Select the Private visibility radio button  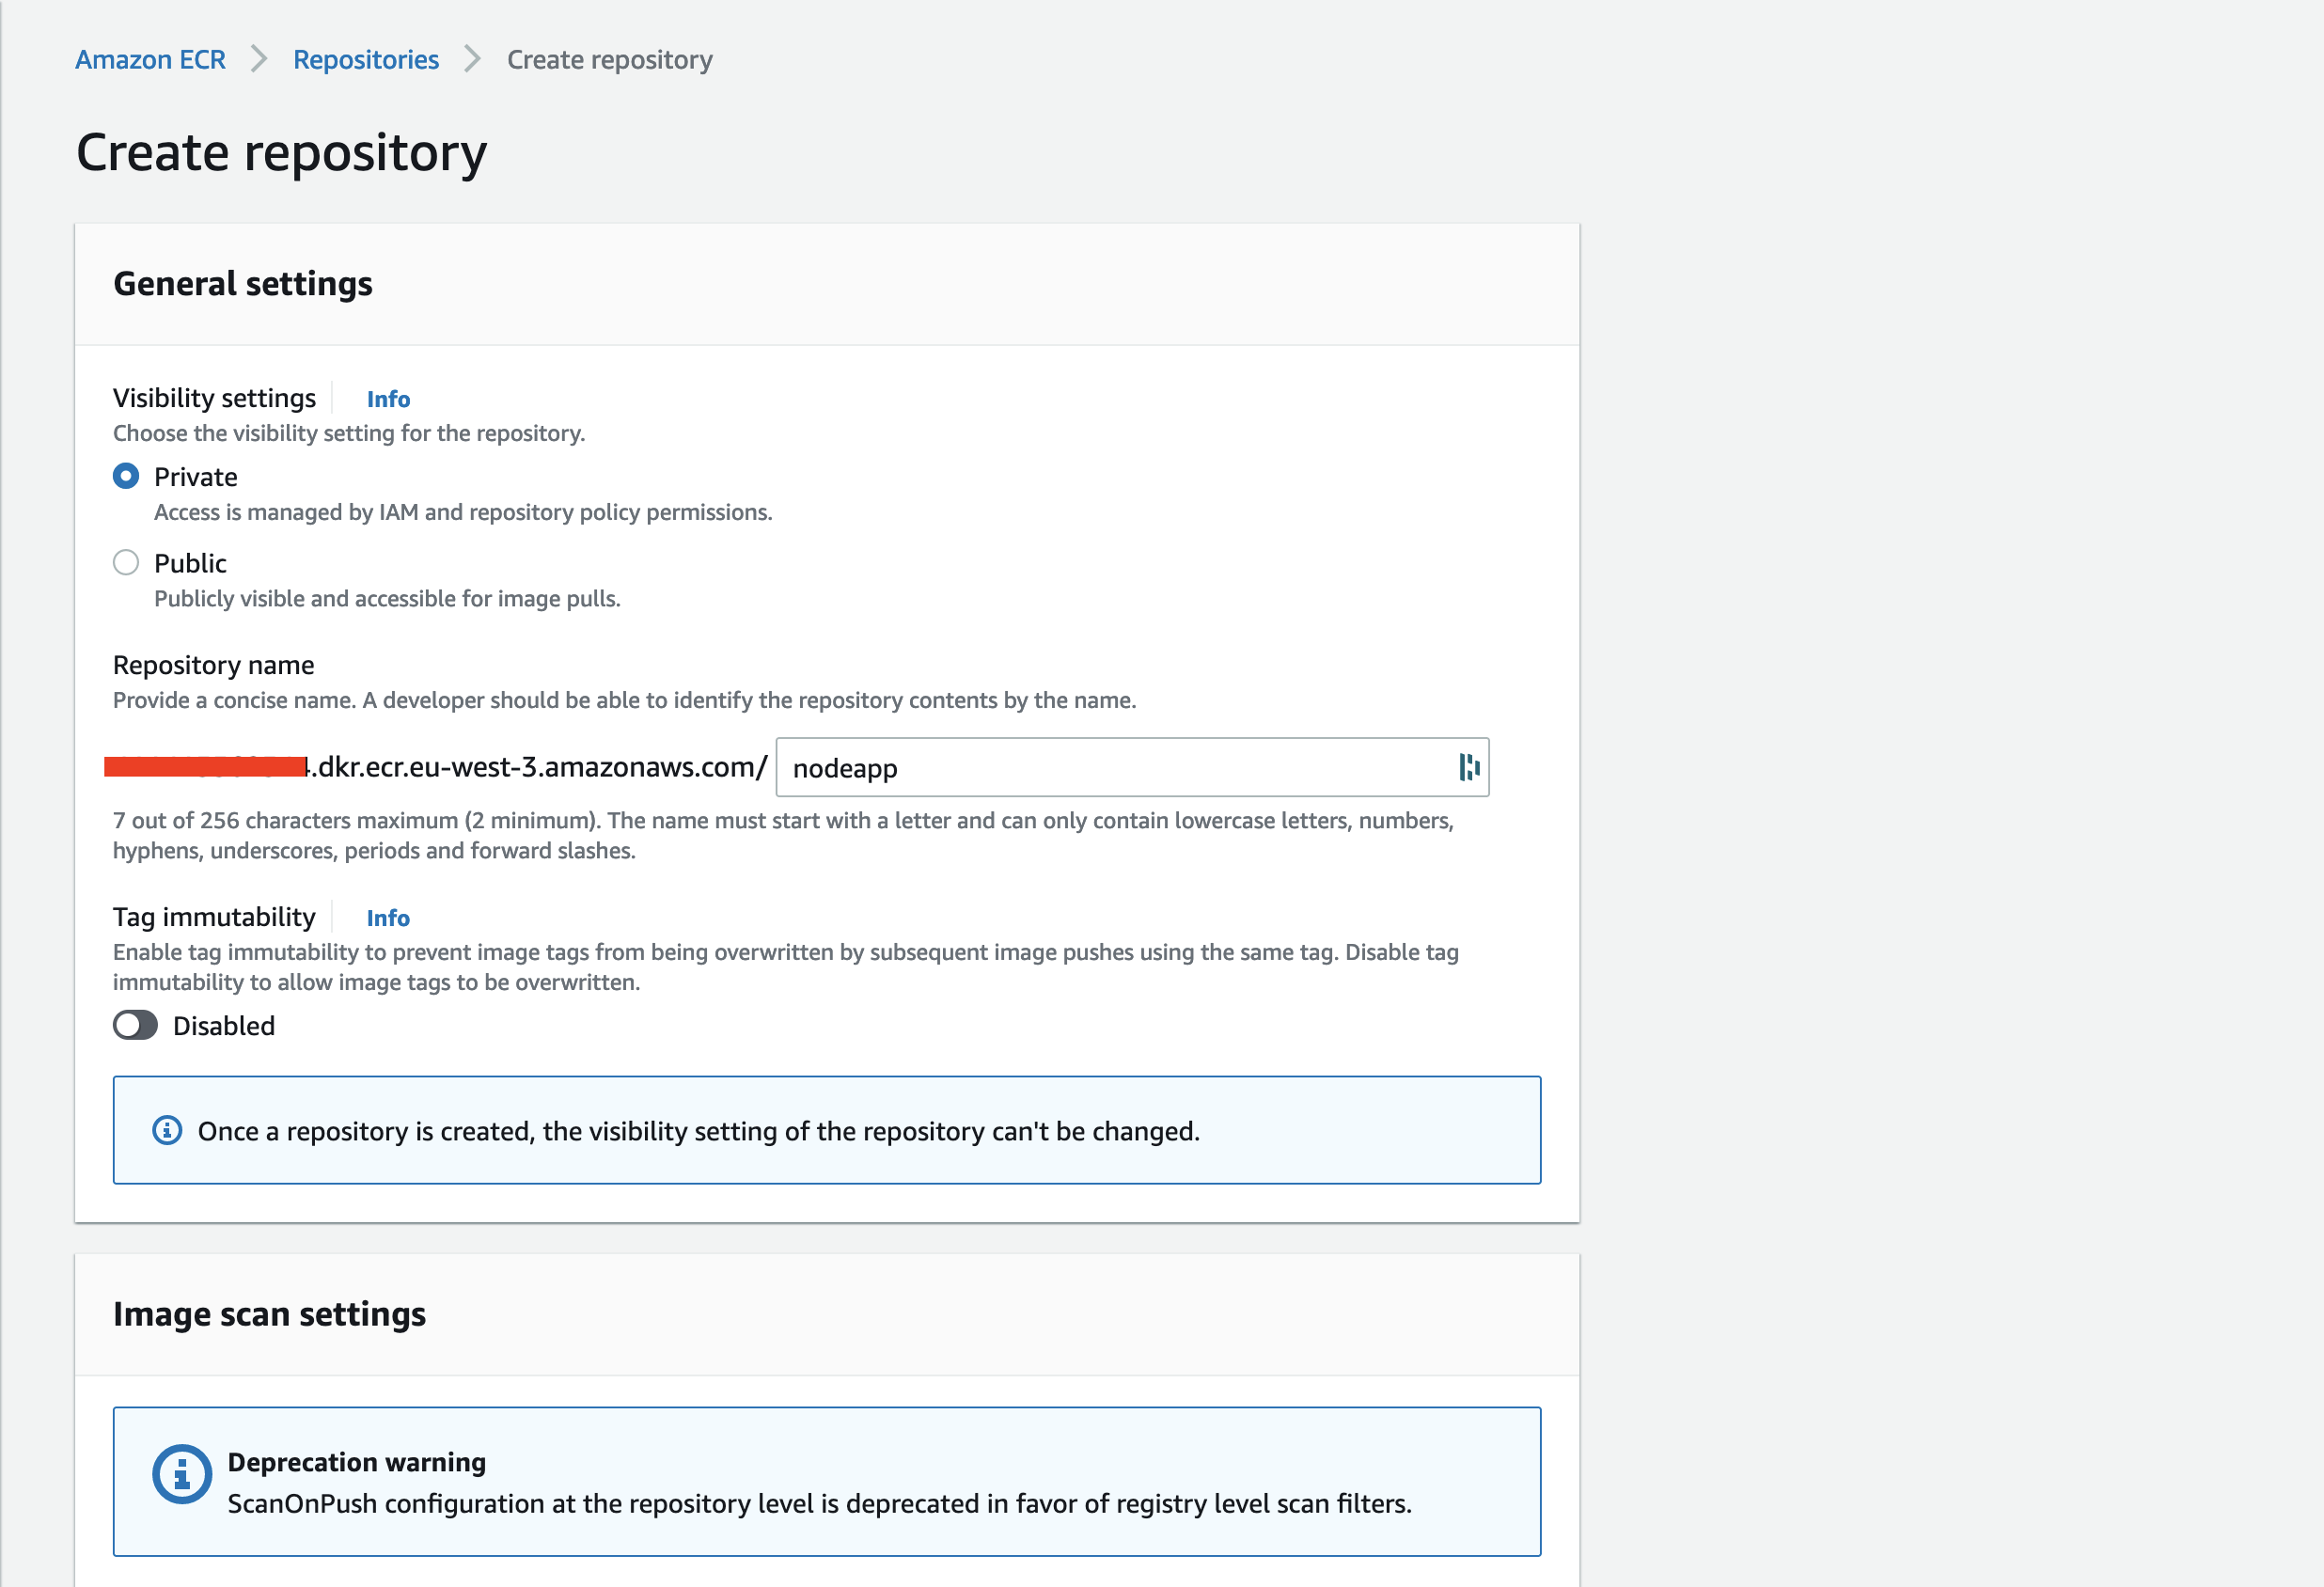(x=126, y=476)
